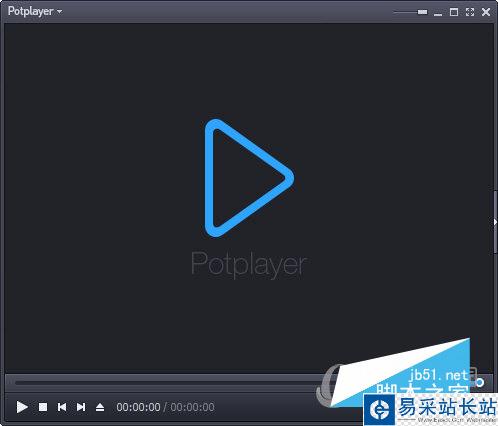This screenshot has height=426, width=498.
Task: Jump to the previous track
Action: pyautogui.click(x=62, y=407)
